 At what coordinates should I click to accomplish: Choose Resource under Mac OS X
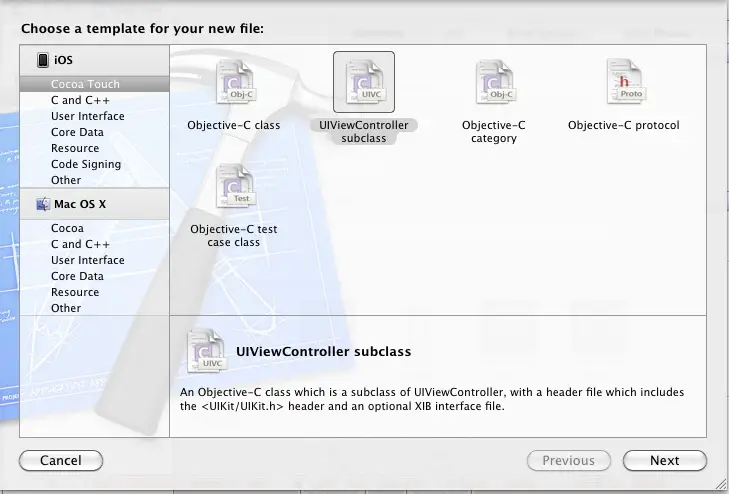(x=75, y=292)
